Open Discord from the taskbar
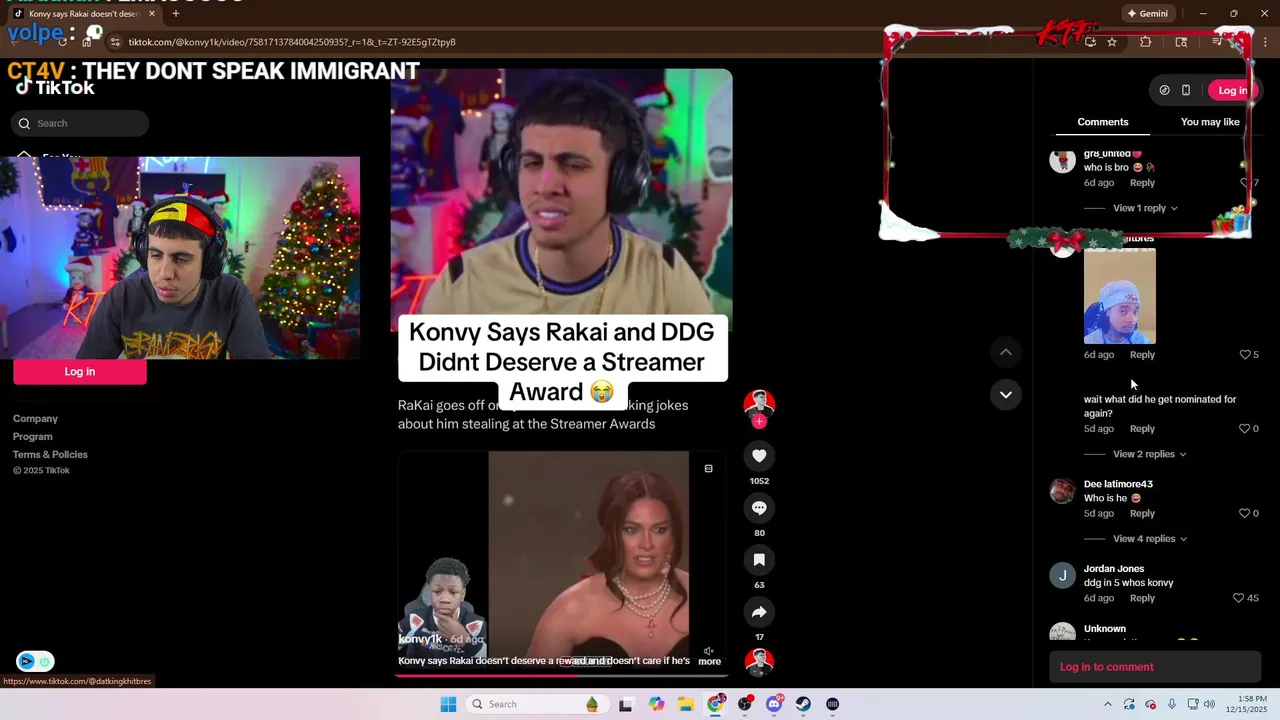 (774, 704)
